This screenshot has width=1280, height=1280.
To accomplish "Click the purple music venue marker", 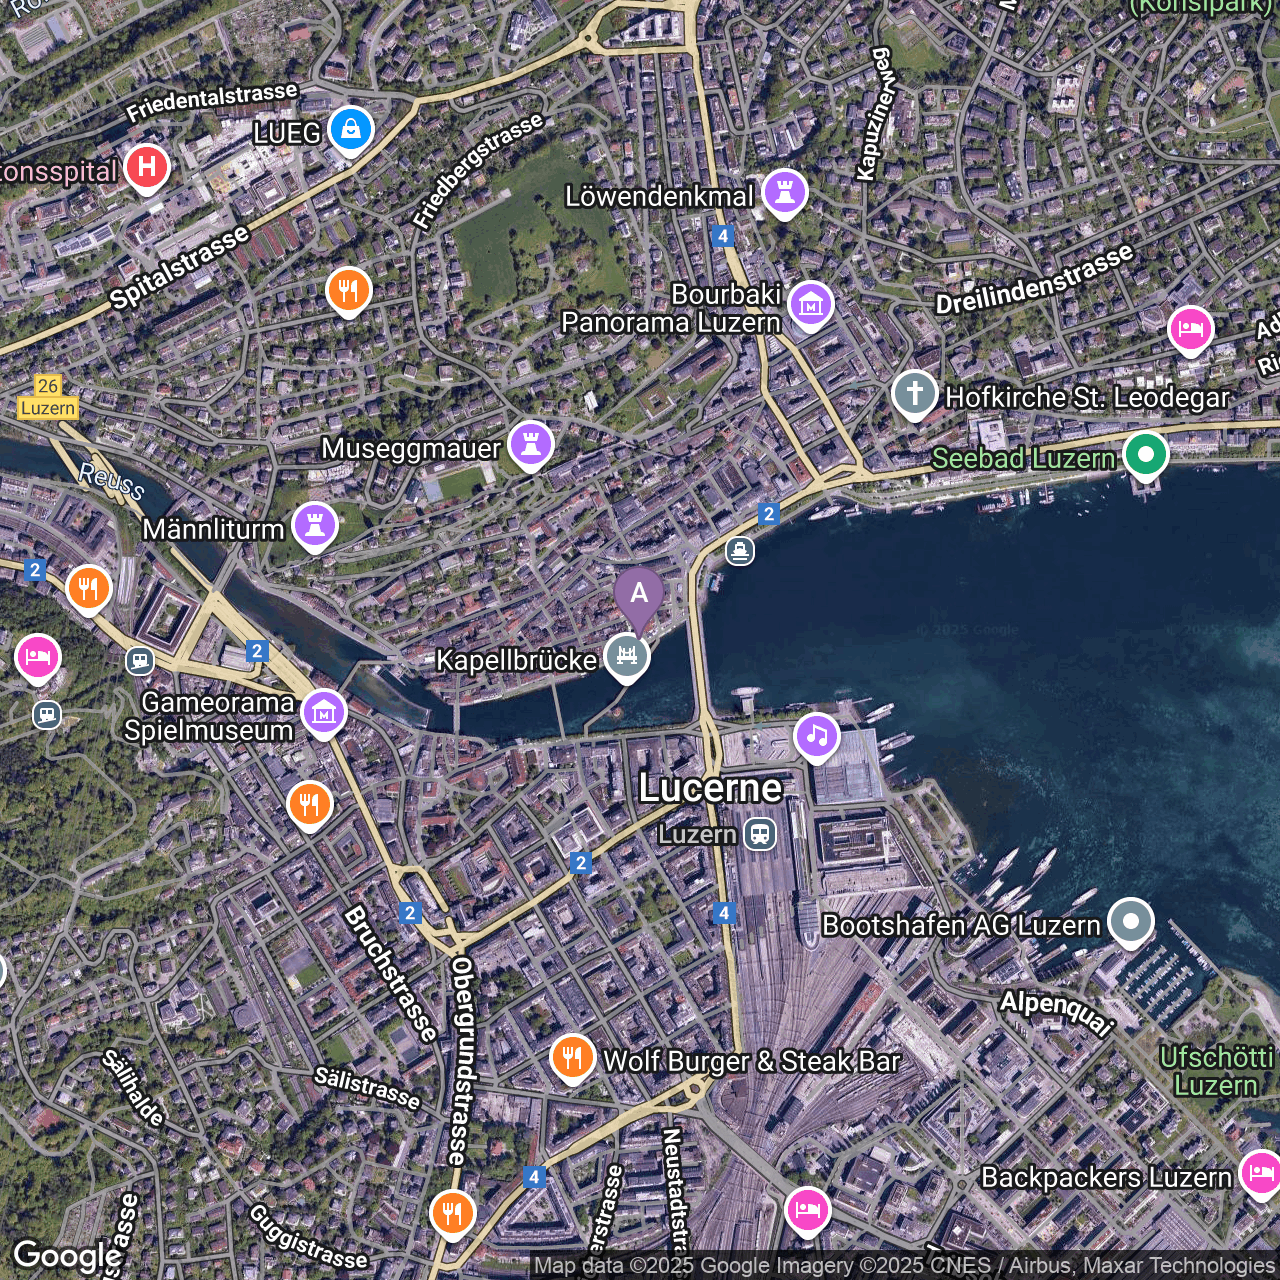I will [816, 737].
